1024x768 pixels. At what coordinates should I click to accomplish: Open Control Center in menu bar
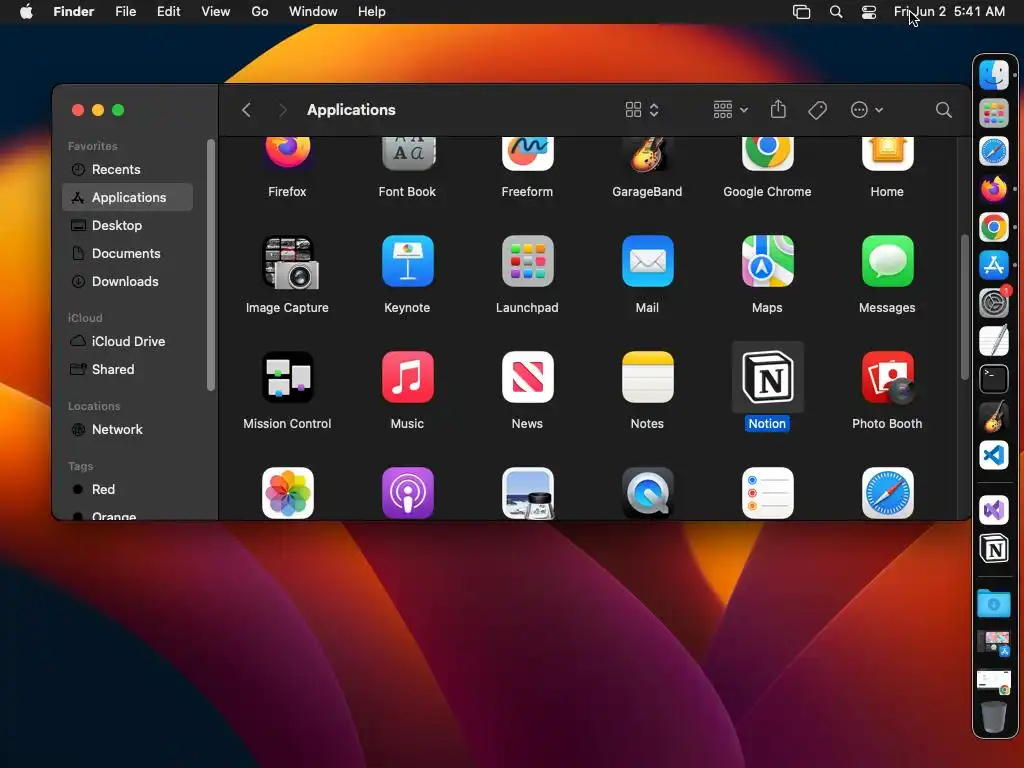[869, 12]
